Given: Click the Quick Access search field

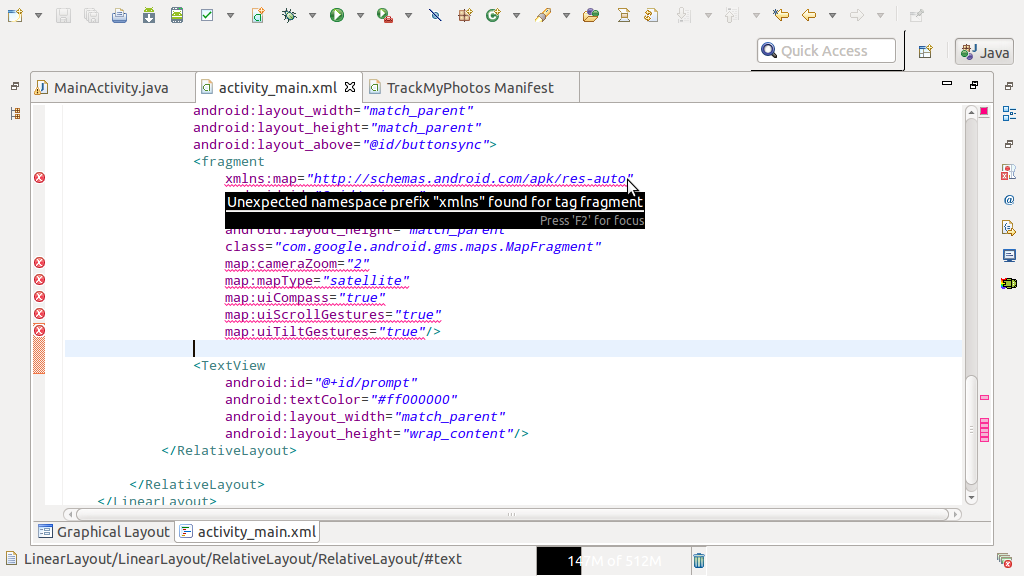Looking at the screenshot, I should click(x=825, y=51).
